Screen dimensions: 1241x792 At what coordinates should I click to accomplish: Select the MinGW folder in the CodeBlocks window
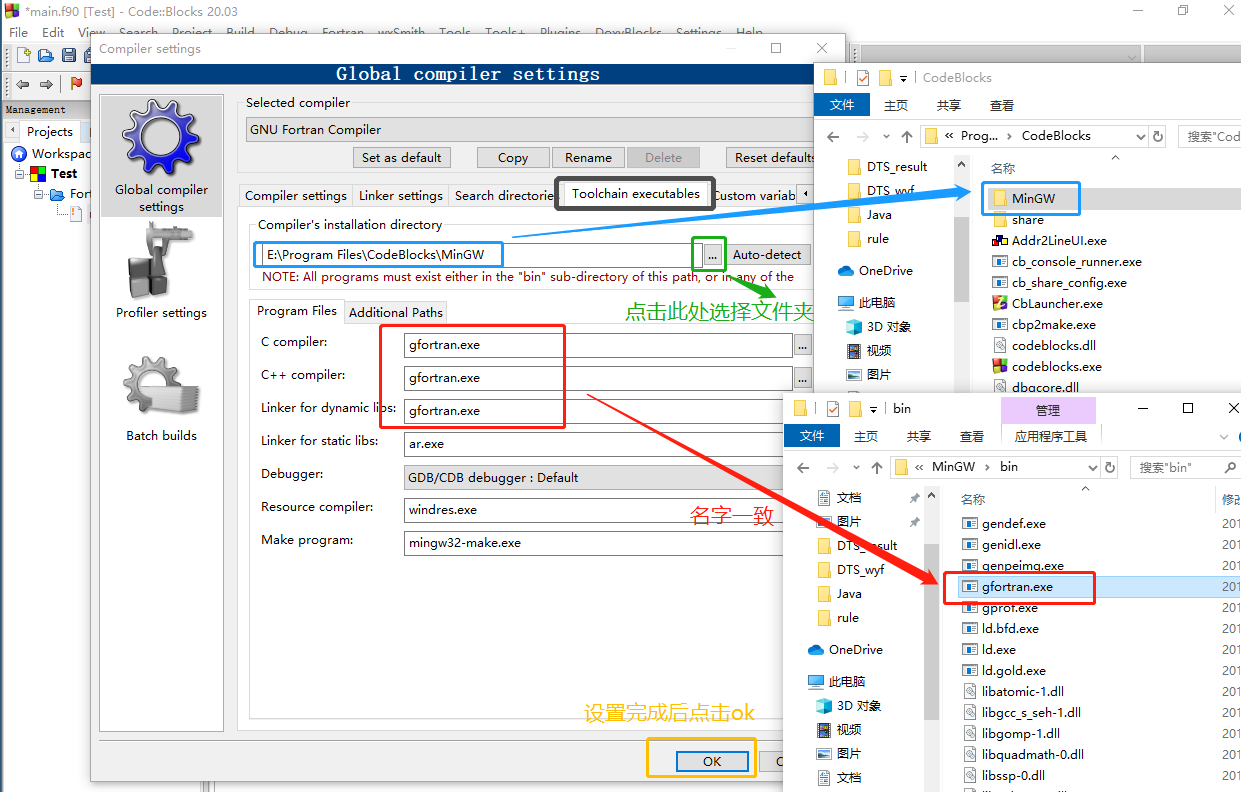pos(1031,198)
